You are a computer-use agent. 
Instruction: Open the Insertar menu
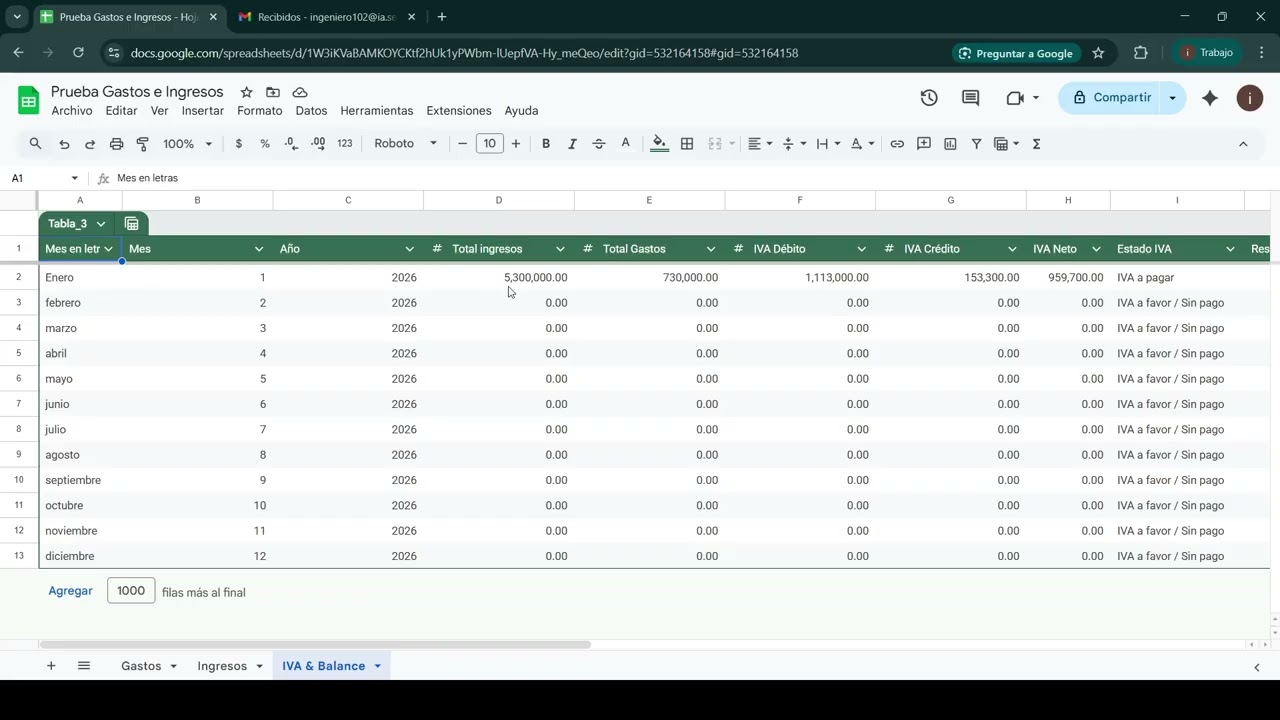click(203, 111)
